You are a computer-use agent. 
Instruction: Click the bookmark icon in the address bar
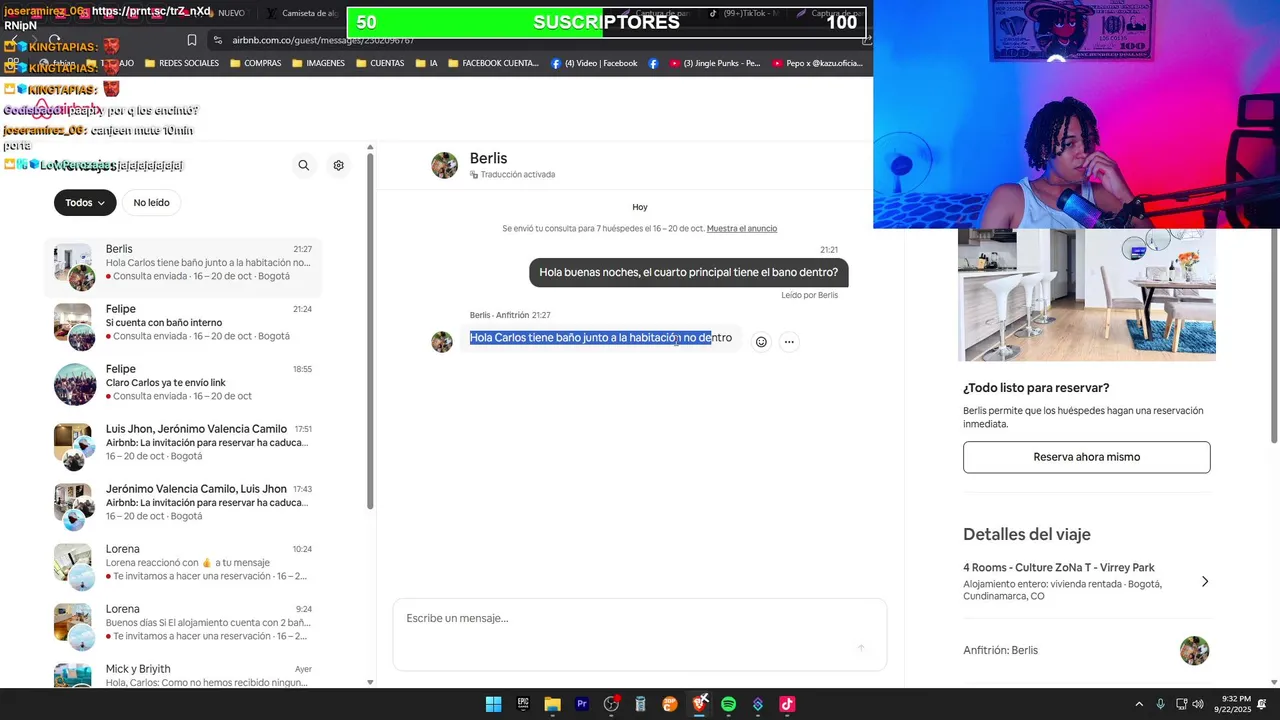tap(192, 40)
